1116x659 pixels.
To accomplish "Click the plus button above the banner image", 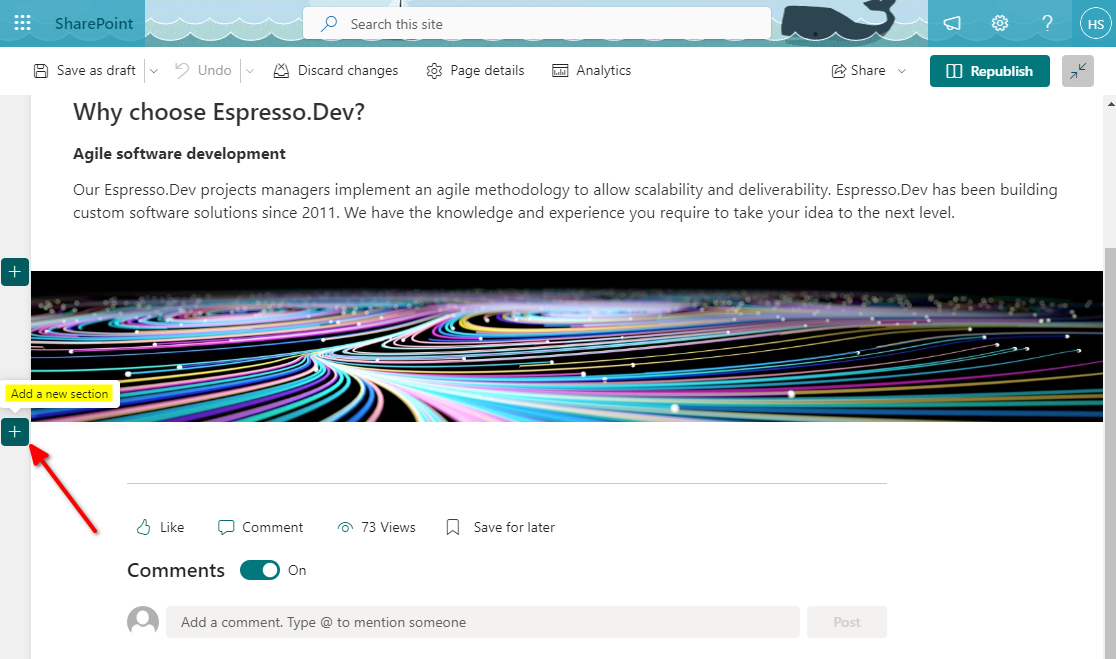I will [15, 272].
